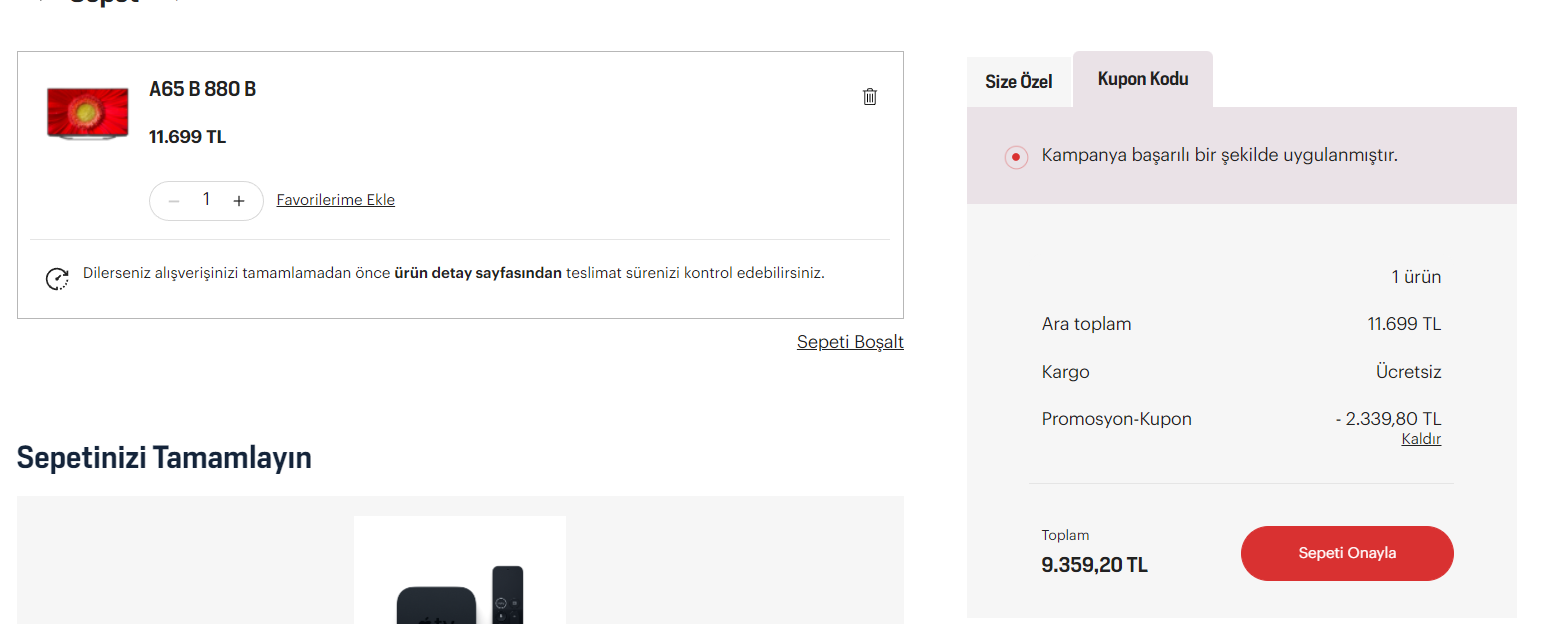
Task: Click the Kampanya başarılı campaign message
Action: pos(1220,155)
